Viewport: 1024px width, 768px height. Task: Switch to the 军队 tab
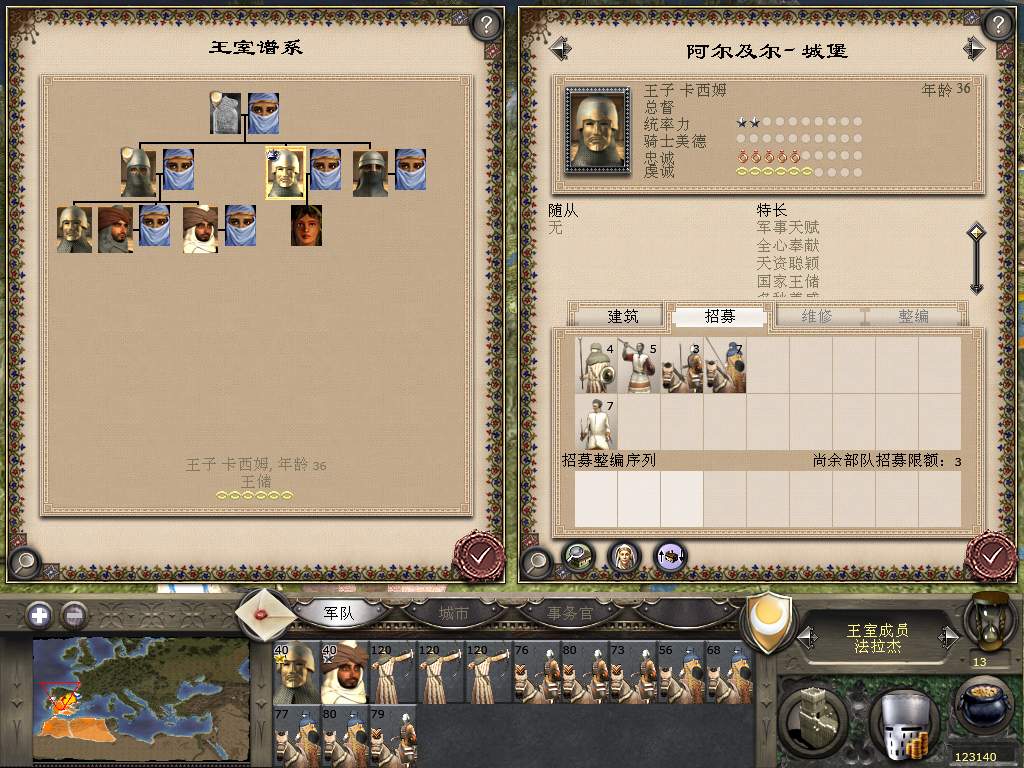click(x=339, y=613)
